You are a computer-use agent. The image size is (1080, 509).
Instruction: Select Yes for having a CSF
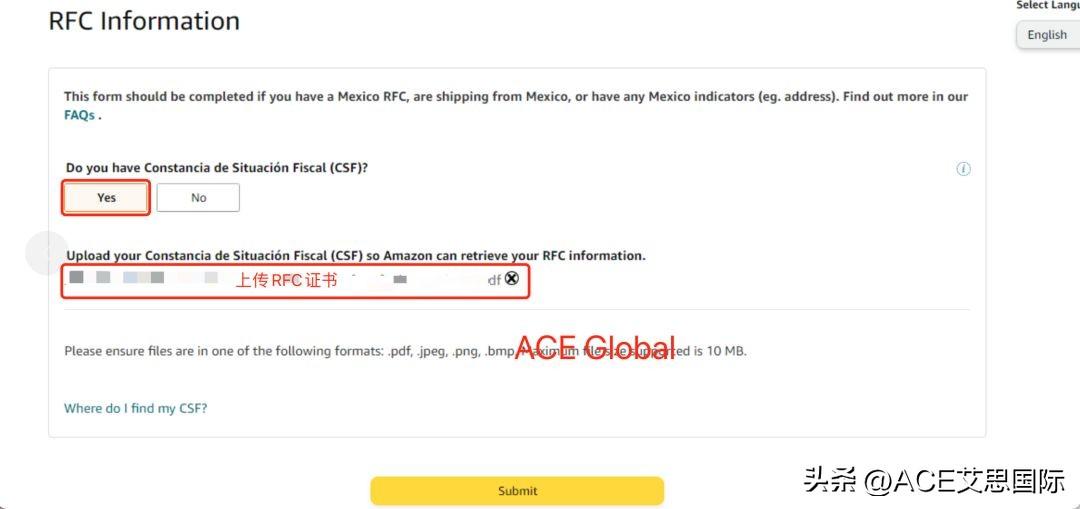(x=106, y=198)
